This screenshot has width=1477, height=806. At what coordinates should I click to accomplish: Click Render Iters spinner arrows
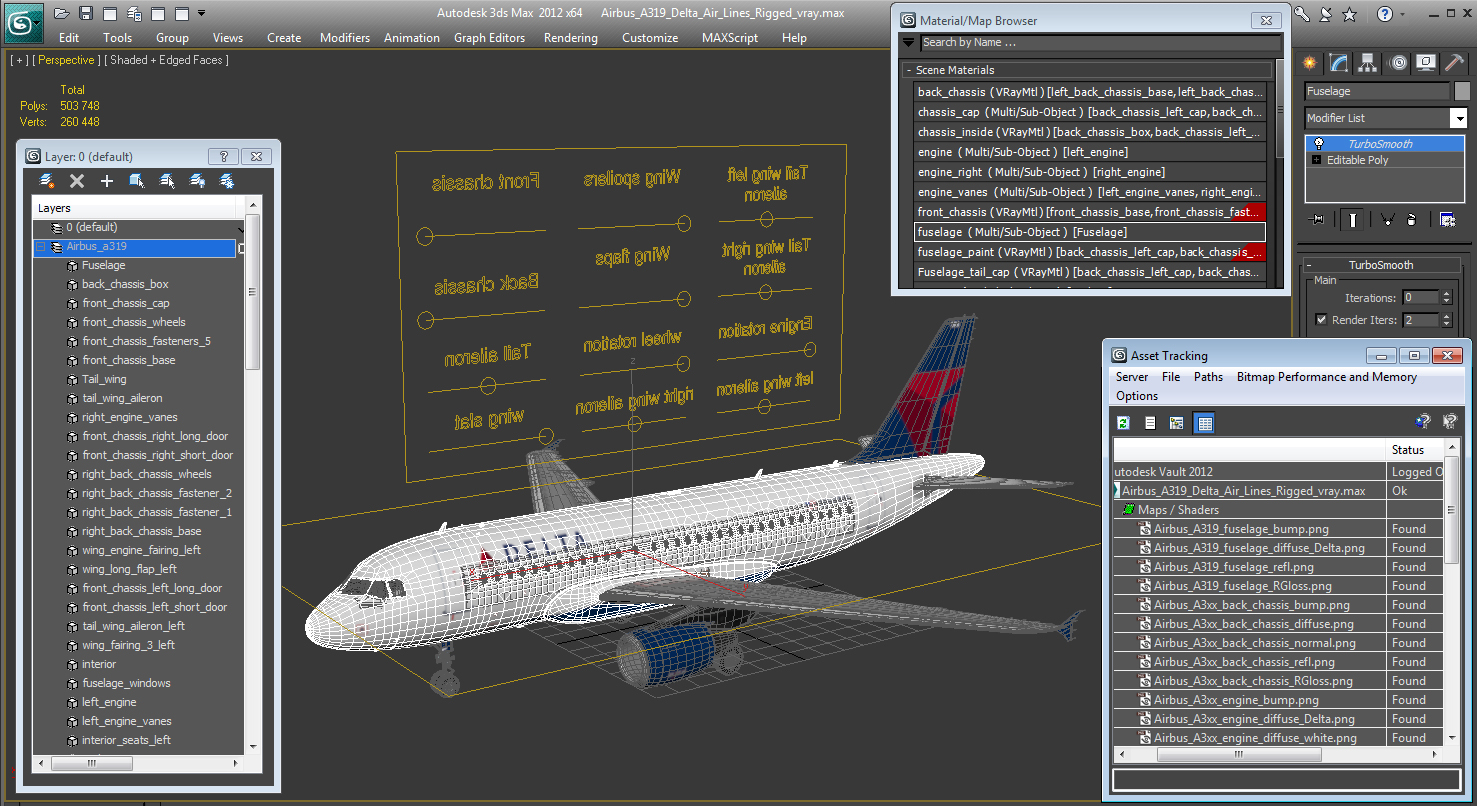1446,320
